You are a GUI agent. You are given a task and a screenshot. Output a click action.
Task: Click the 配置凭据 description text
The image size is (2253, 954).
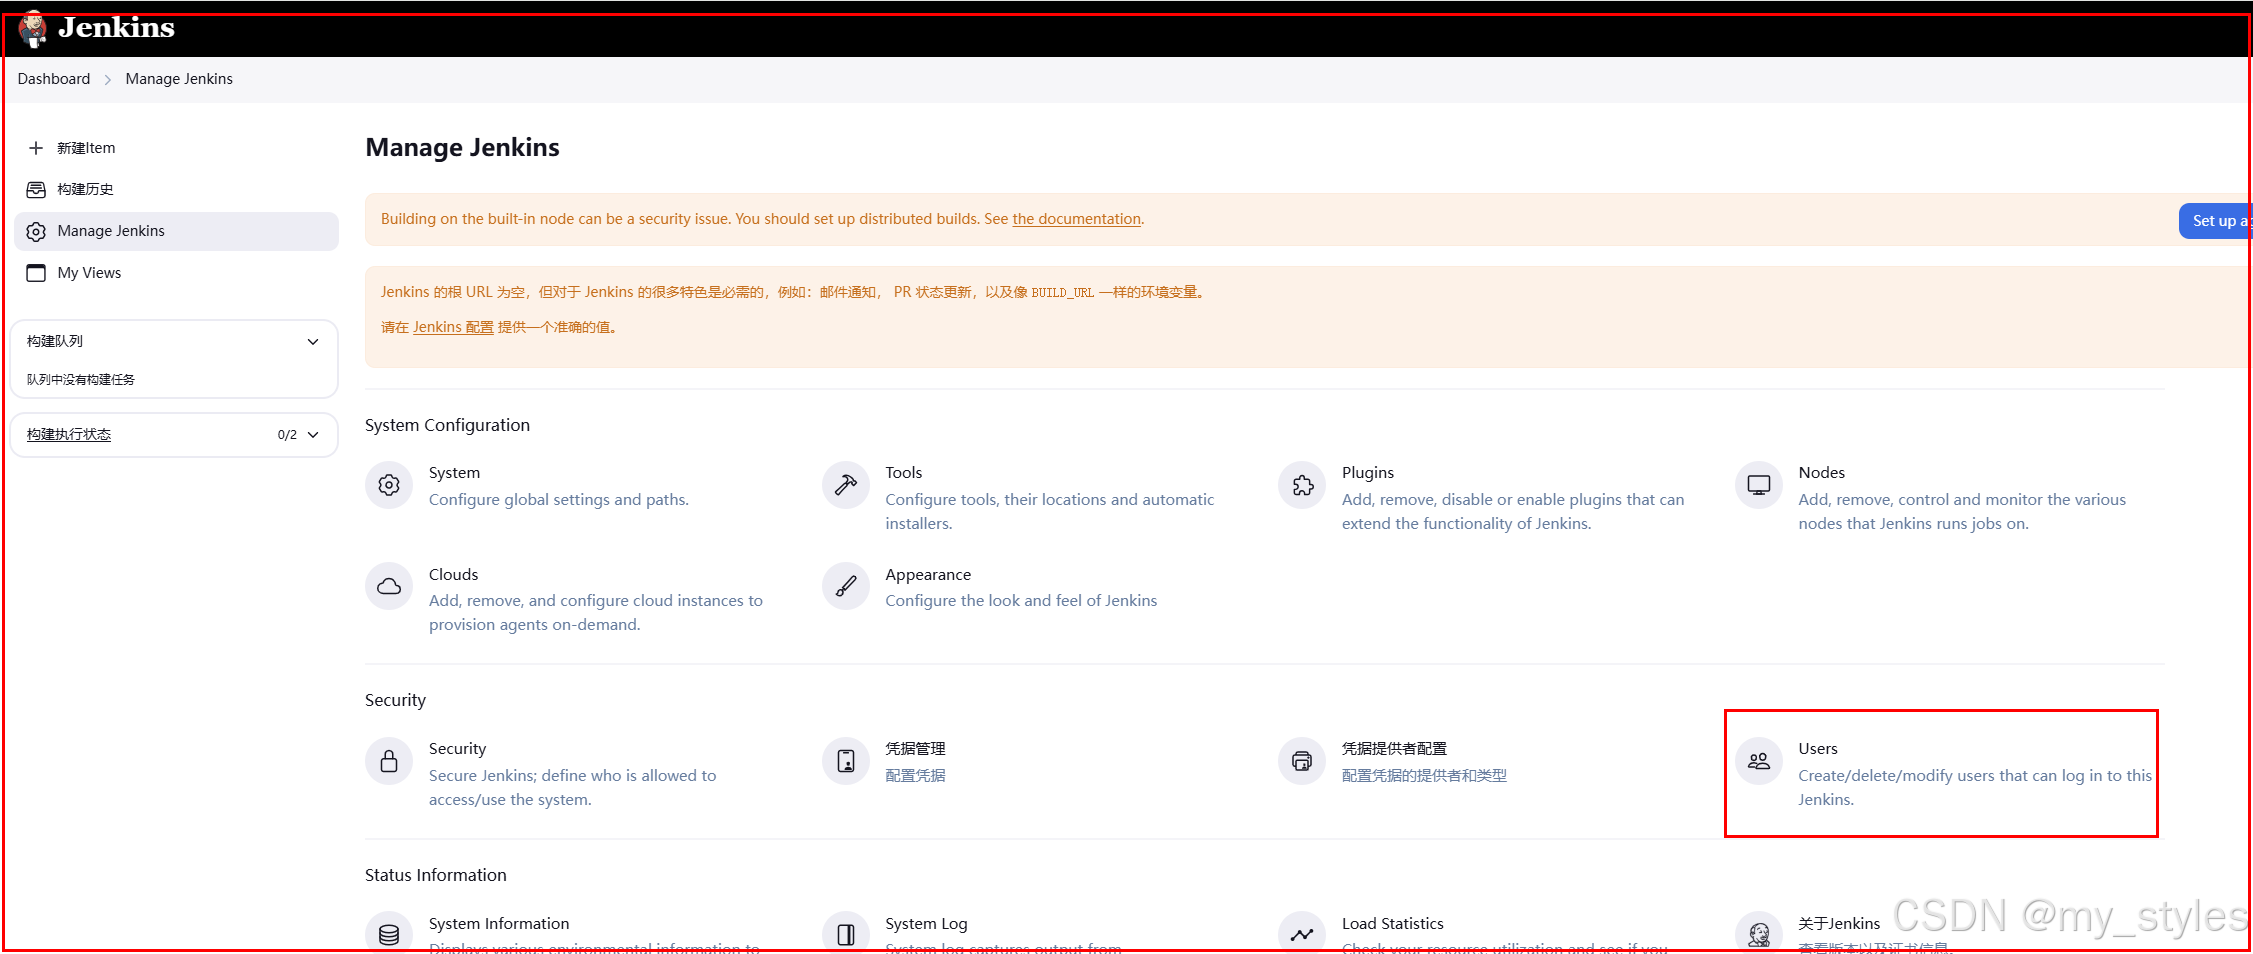[915, 776]
